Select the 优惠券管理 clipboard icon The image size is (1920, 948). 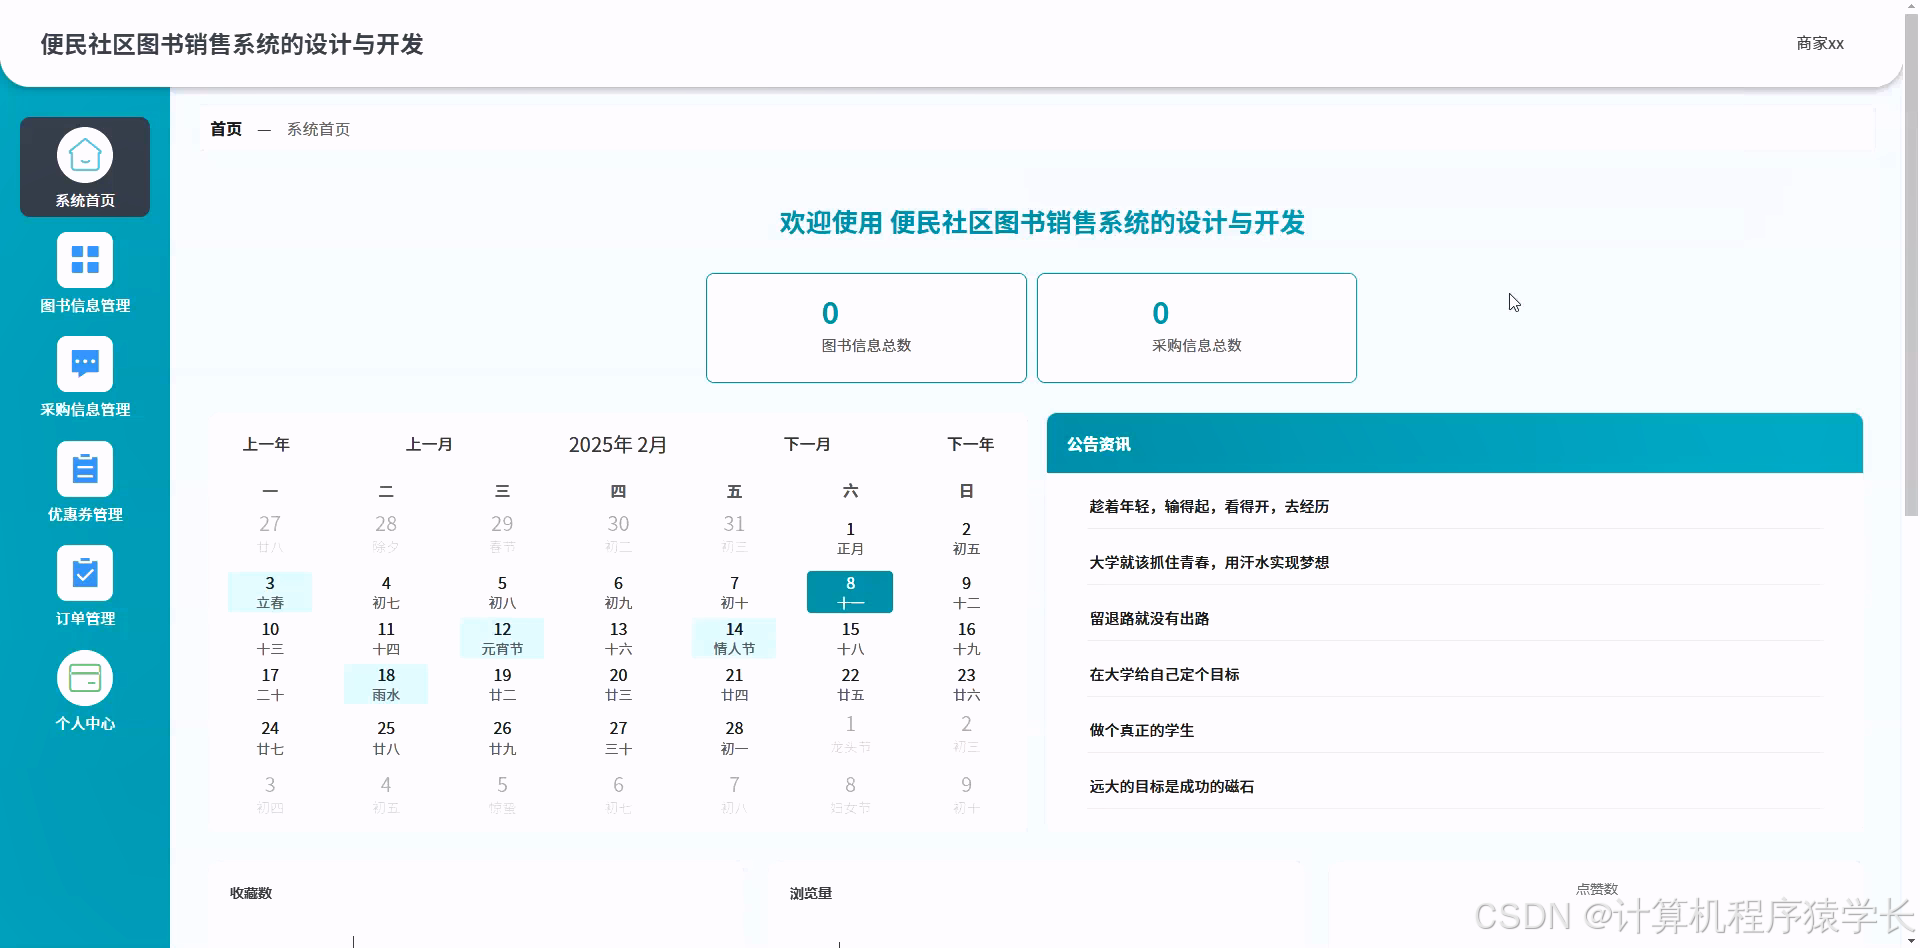coord(85,469)
